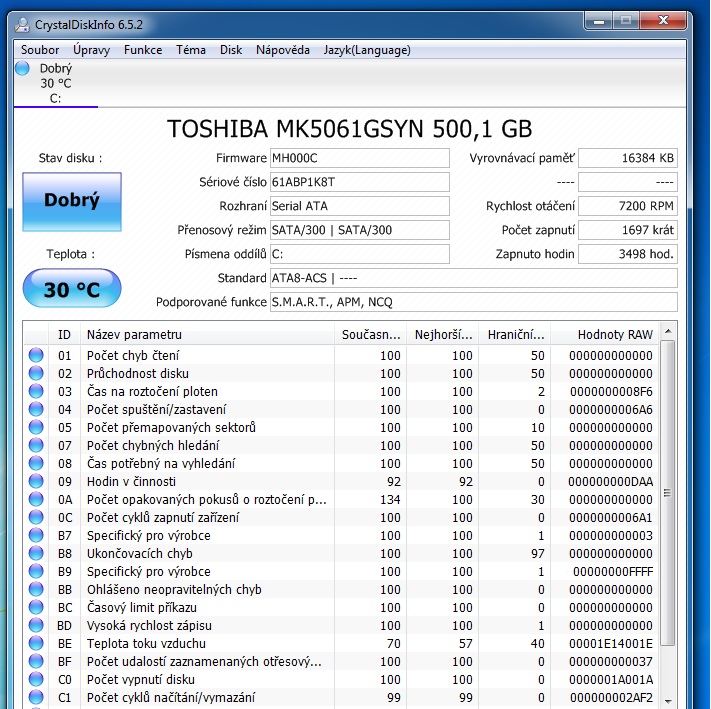Click status orb for ID B7 row

(36, 535)
